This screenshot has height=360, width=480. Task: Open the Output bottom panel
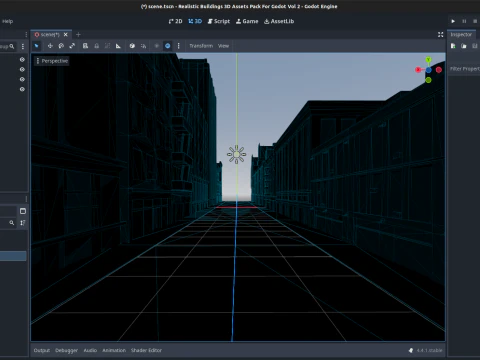pos(42,350)
